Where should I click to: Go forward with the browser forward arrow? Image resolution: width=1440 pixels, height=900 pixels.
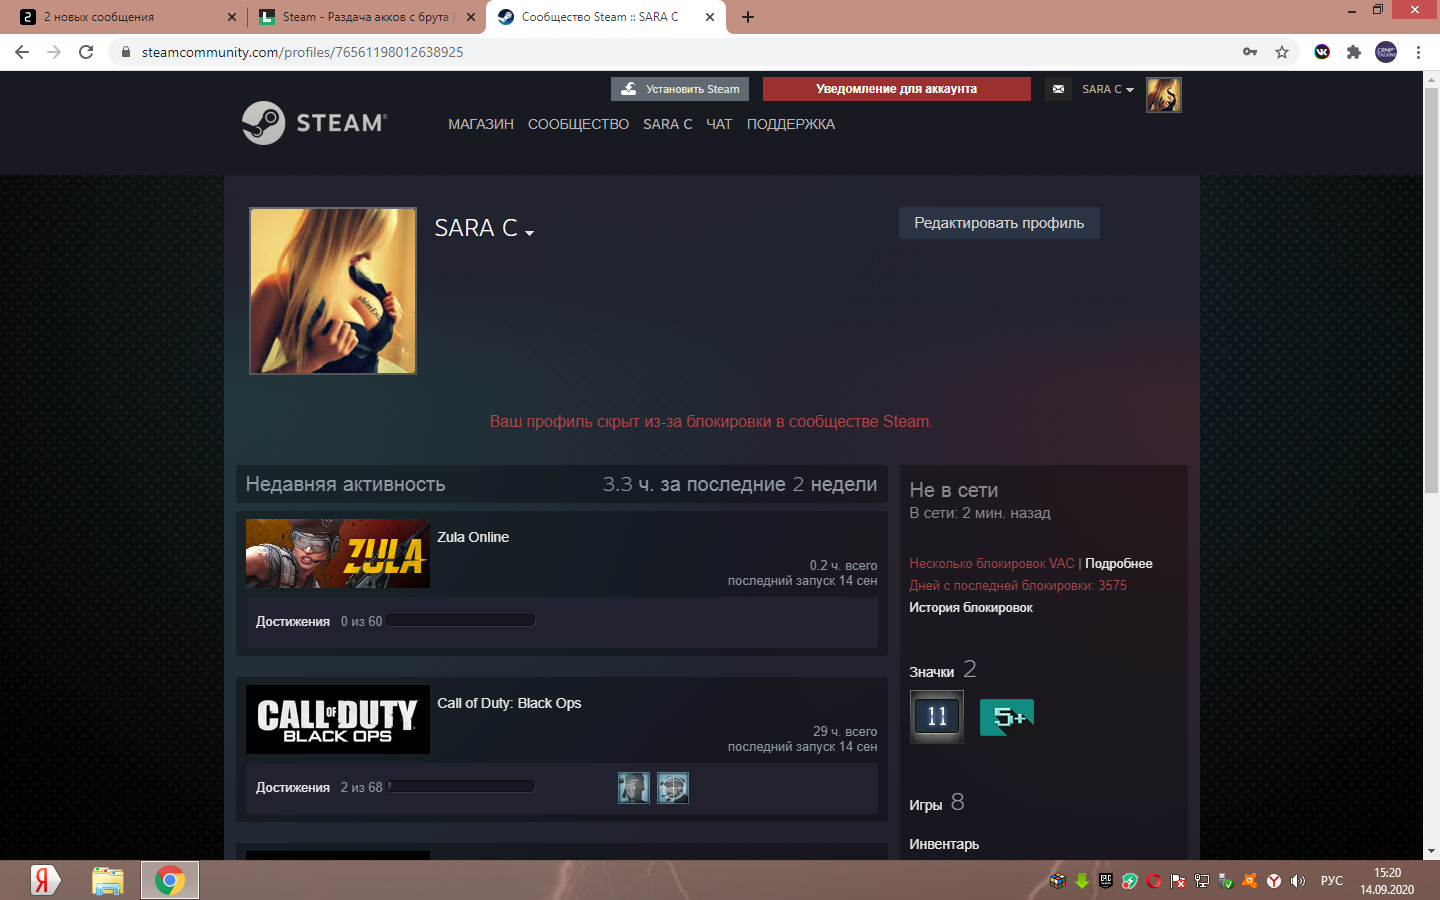coord(54,52)
